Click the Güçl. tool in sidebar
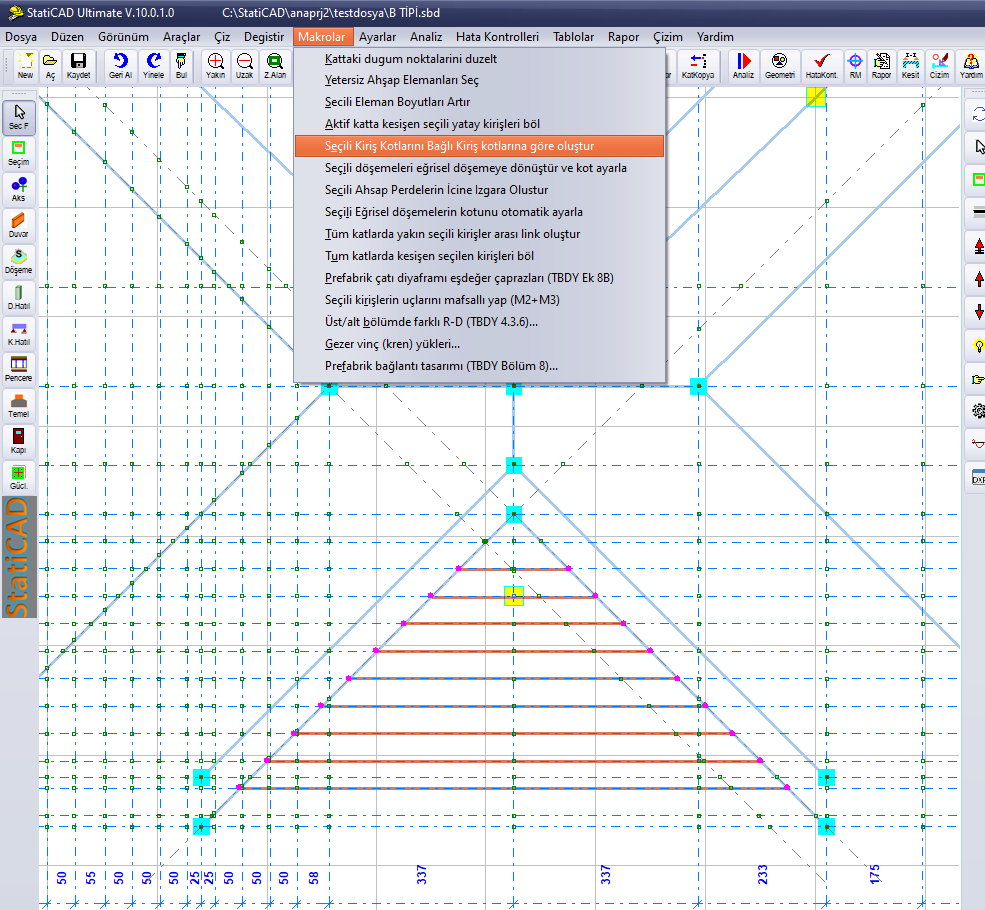The height and width of the screenshot is (910, 985). pos(19,477)
